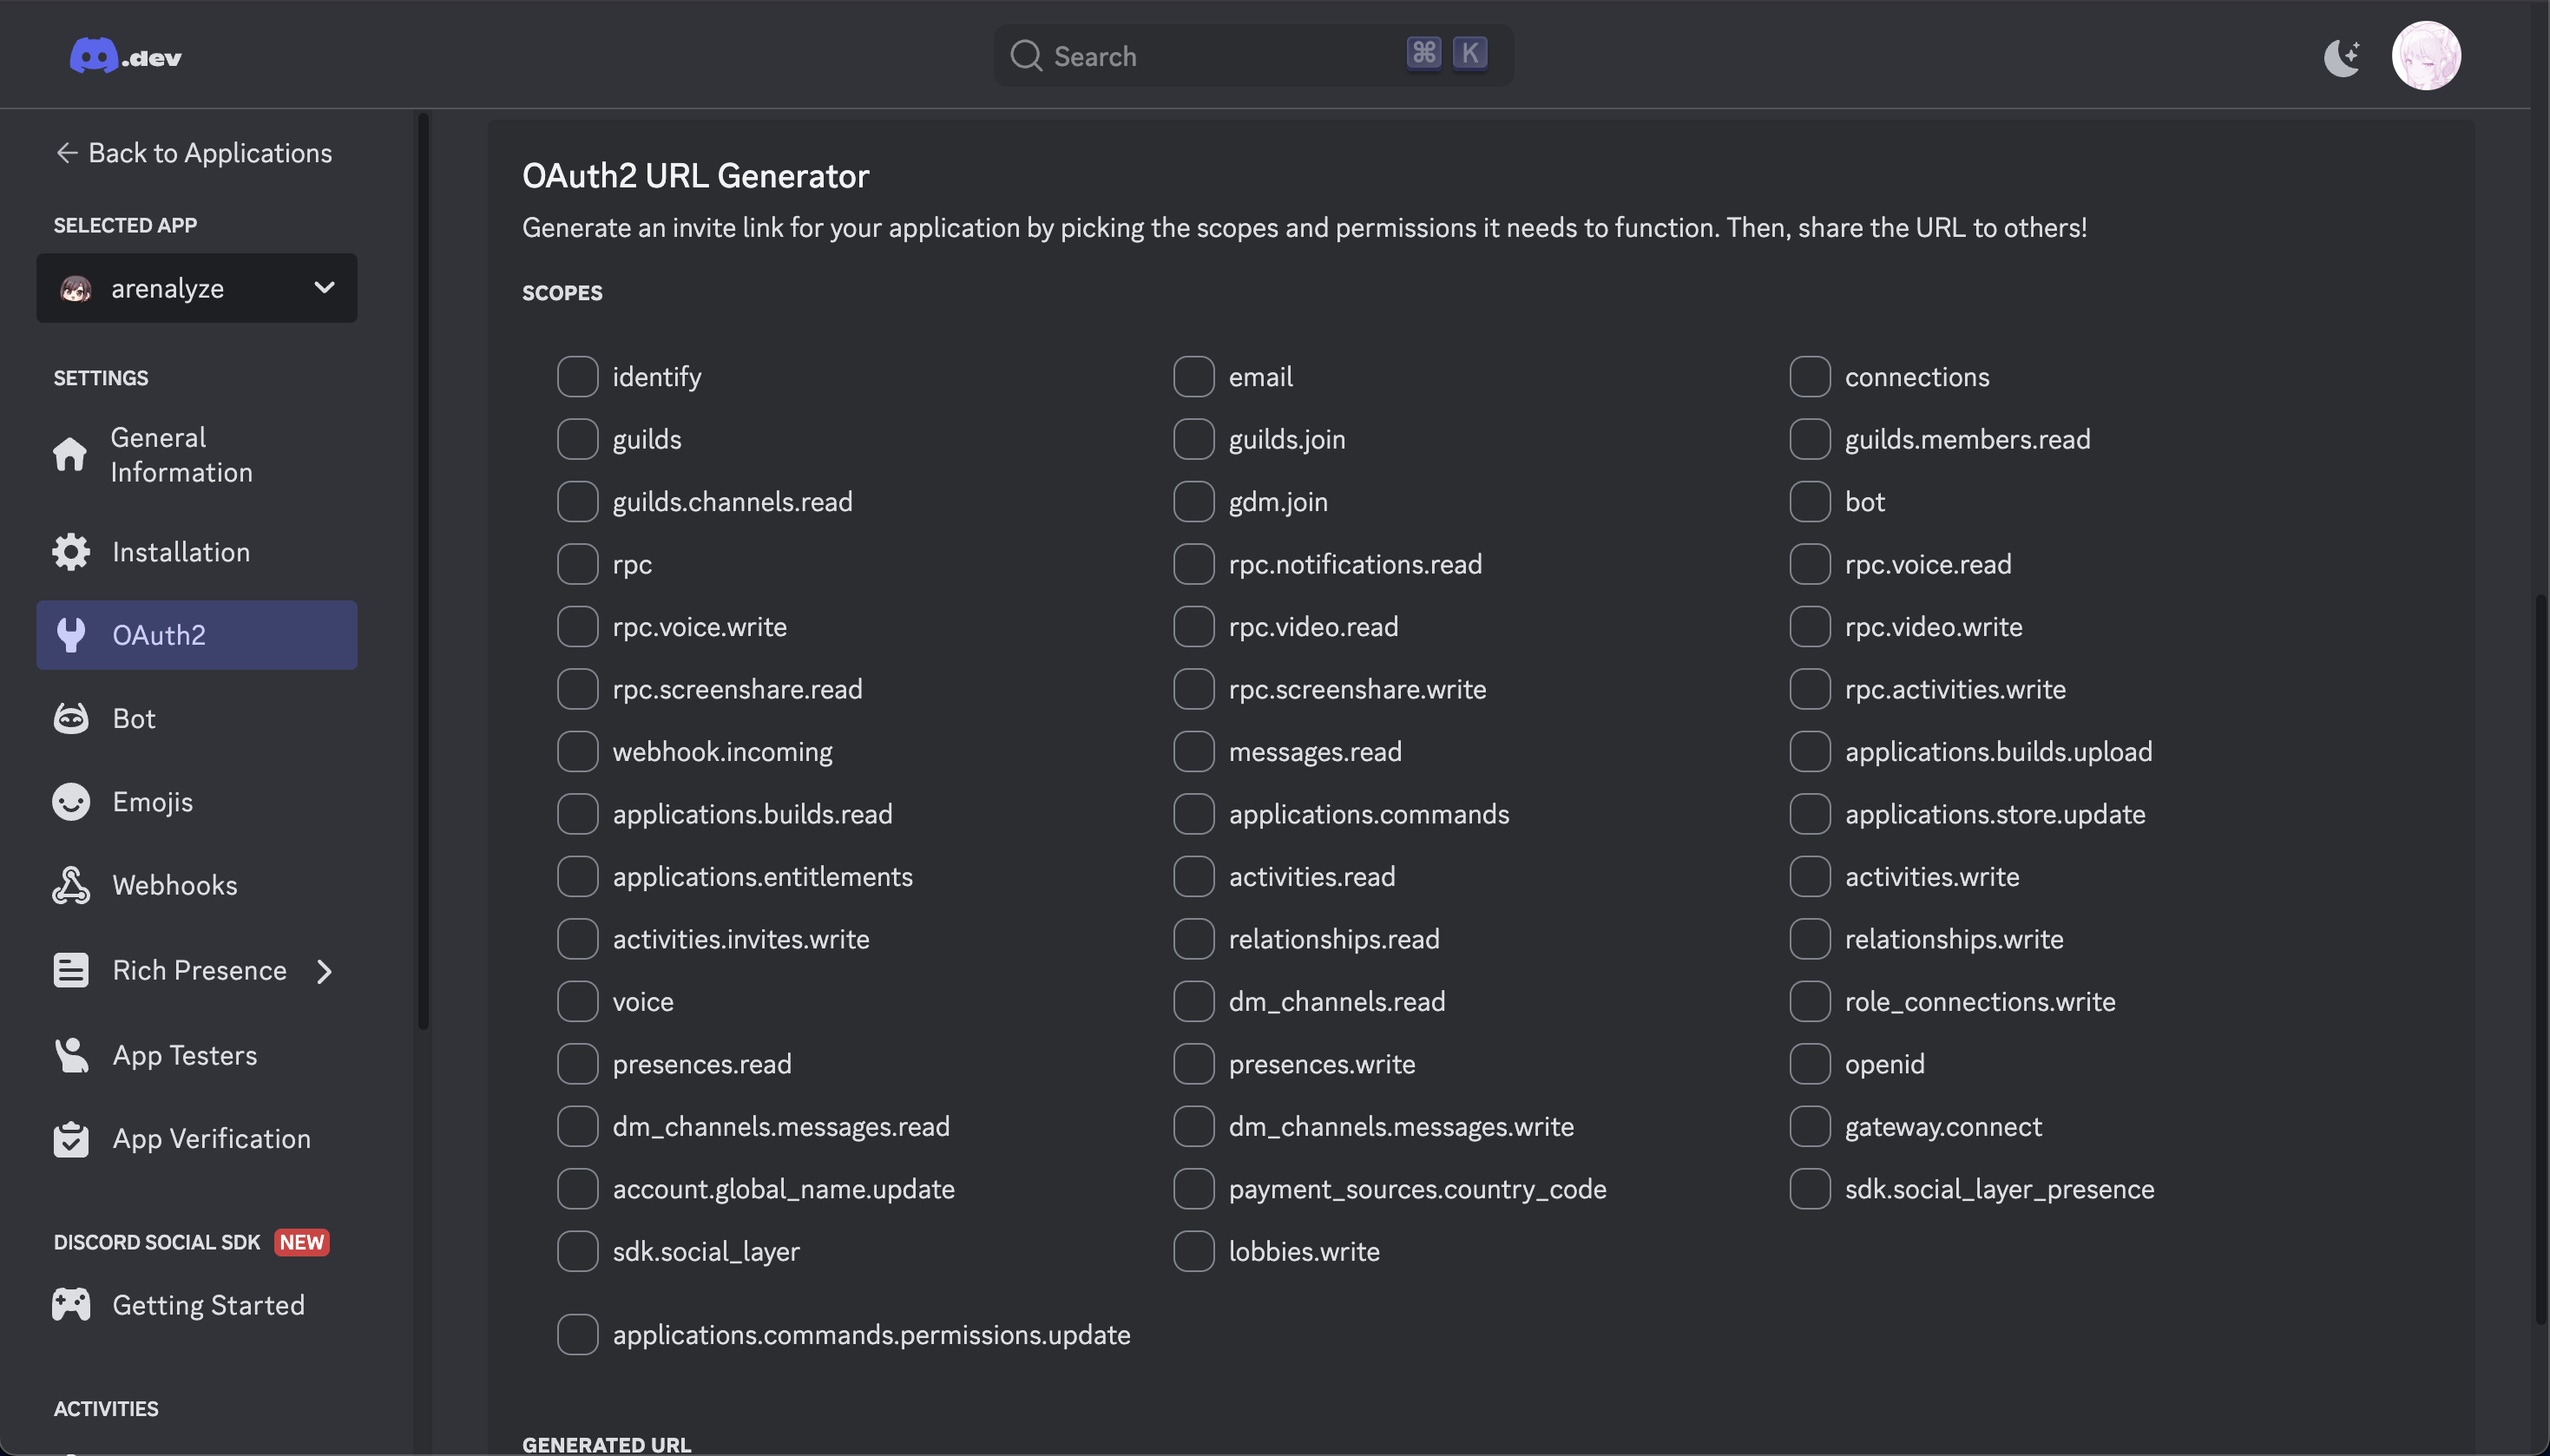Image resolution: width=2550 pixels, height=1456 pixels.
Task: Go to App Verification settings
Action: click(x=210, y=1138)
